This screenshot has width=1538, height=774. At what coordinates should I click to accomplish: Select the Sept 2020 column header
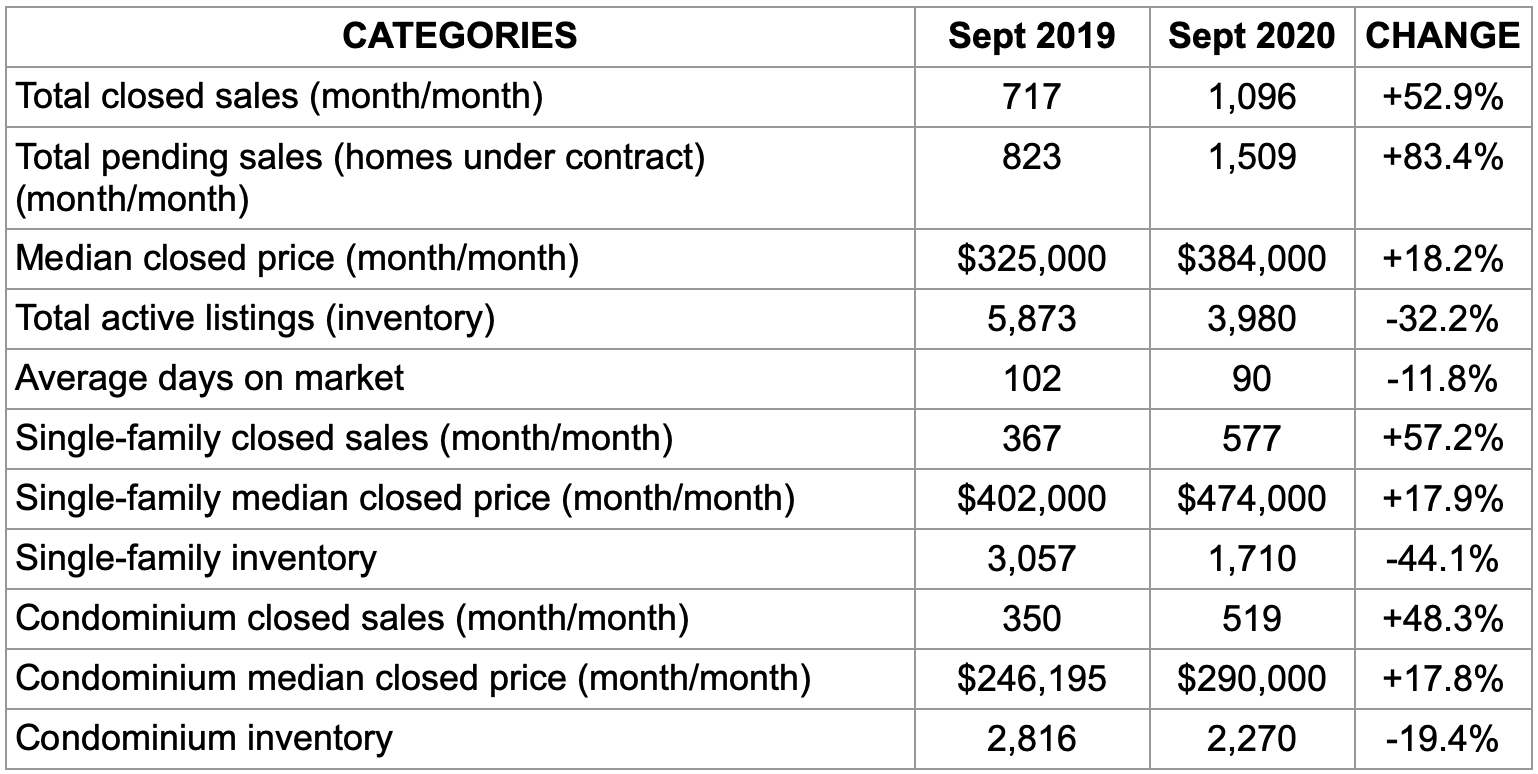pos(1251,37)
